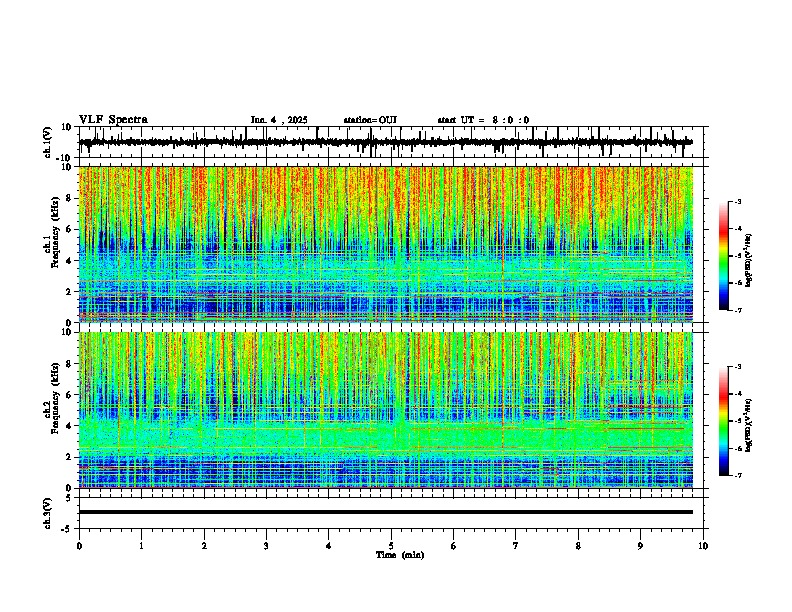Click the "6" kHz tick of ch.1 spectrogram
This screenshot has width=792, height=612.
tap(69, 230)
